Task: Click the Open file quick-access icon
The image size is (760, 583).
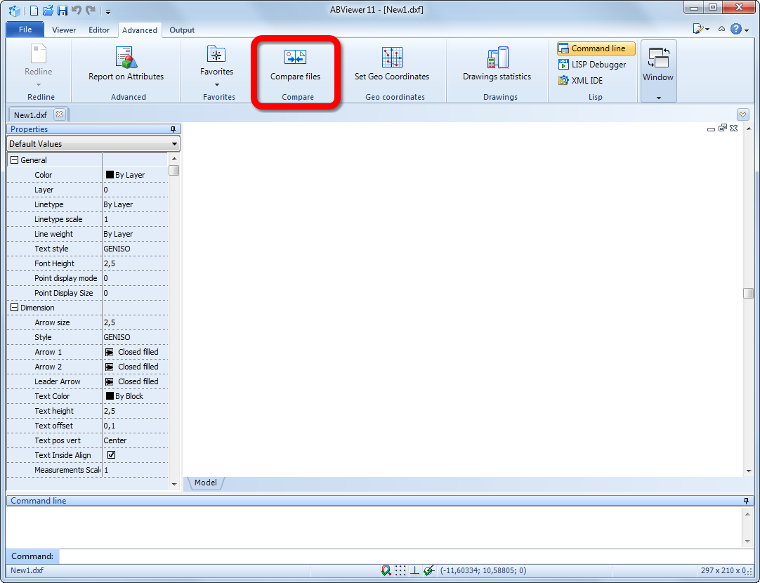Action: (x=48, y=10)
